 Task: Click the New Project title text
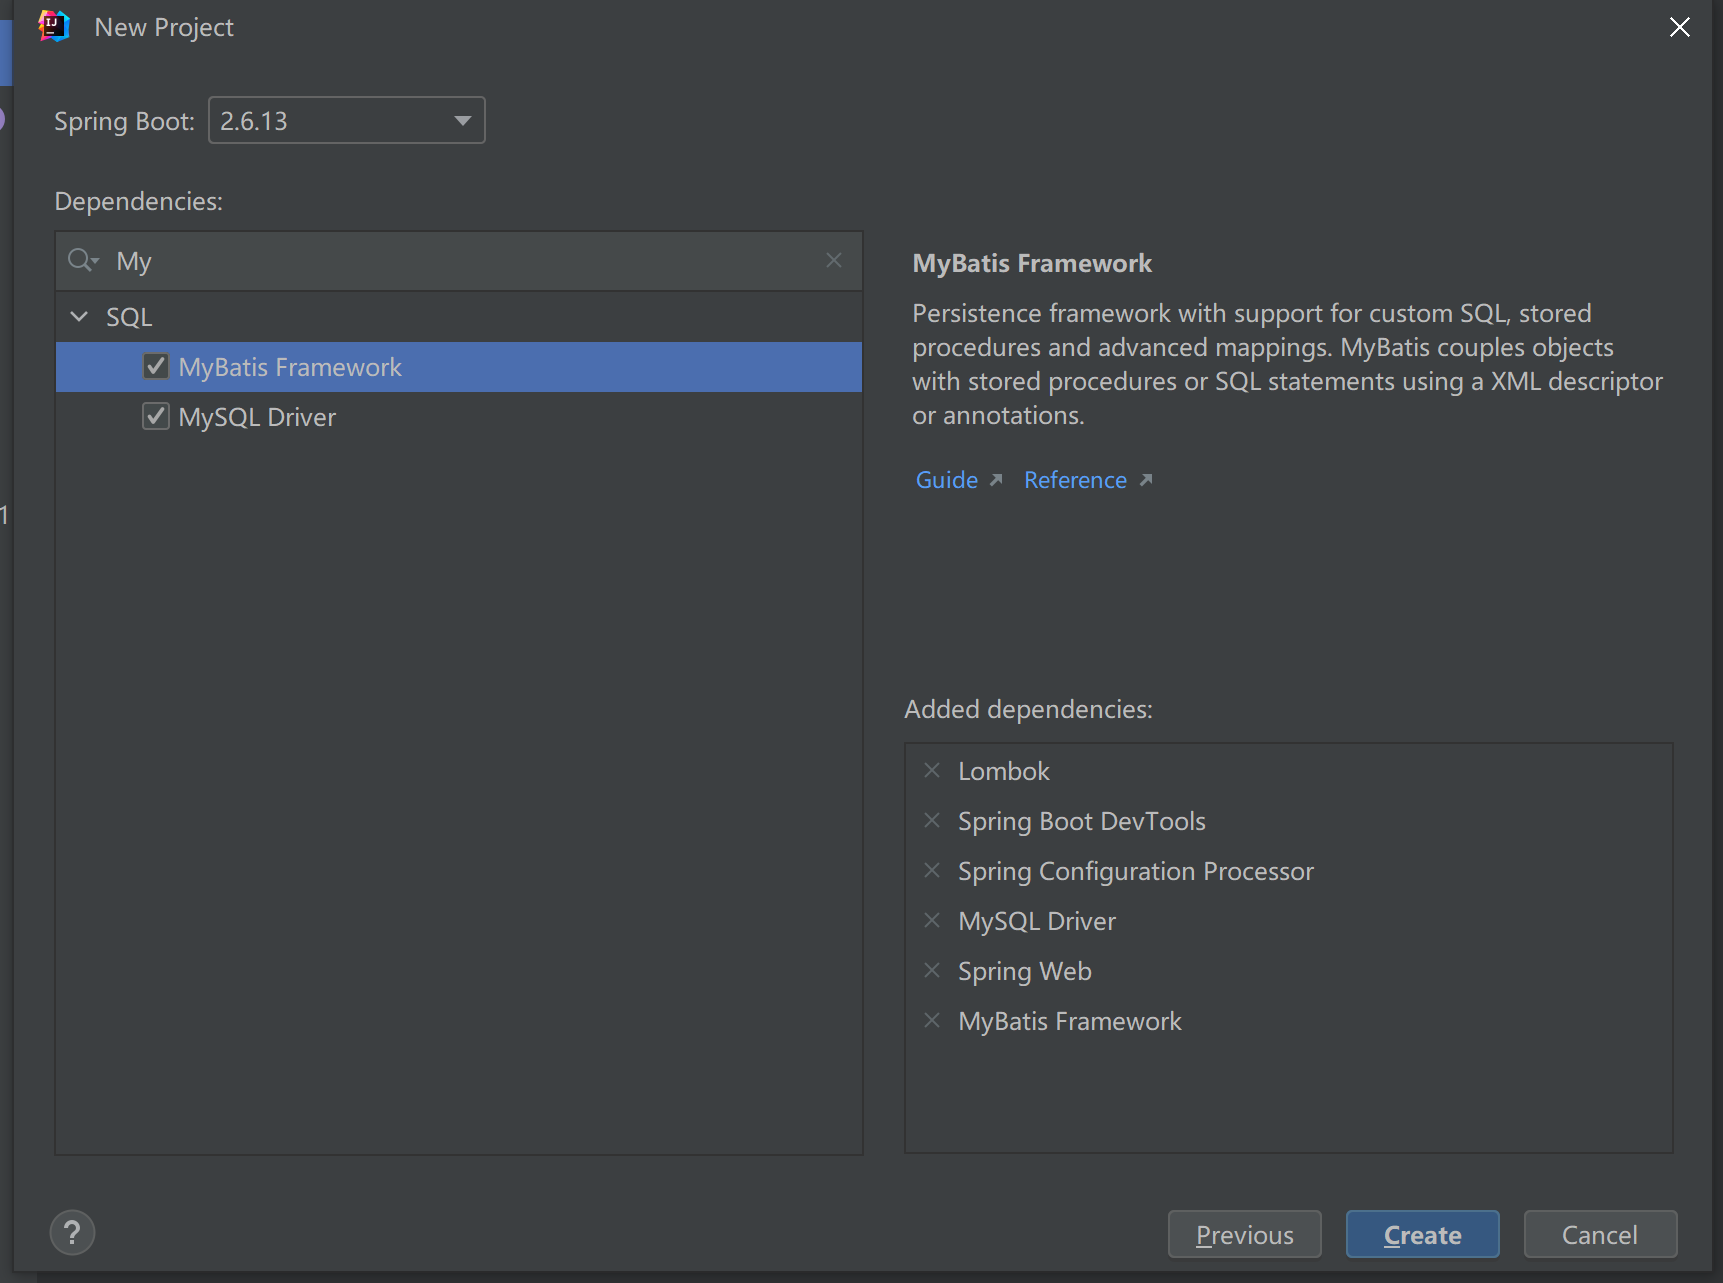[x=164, y=27]
